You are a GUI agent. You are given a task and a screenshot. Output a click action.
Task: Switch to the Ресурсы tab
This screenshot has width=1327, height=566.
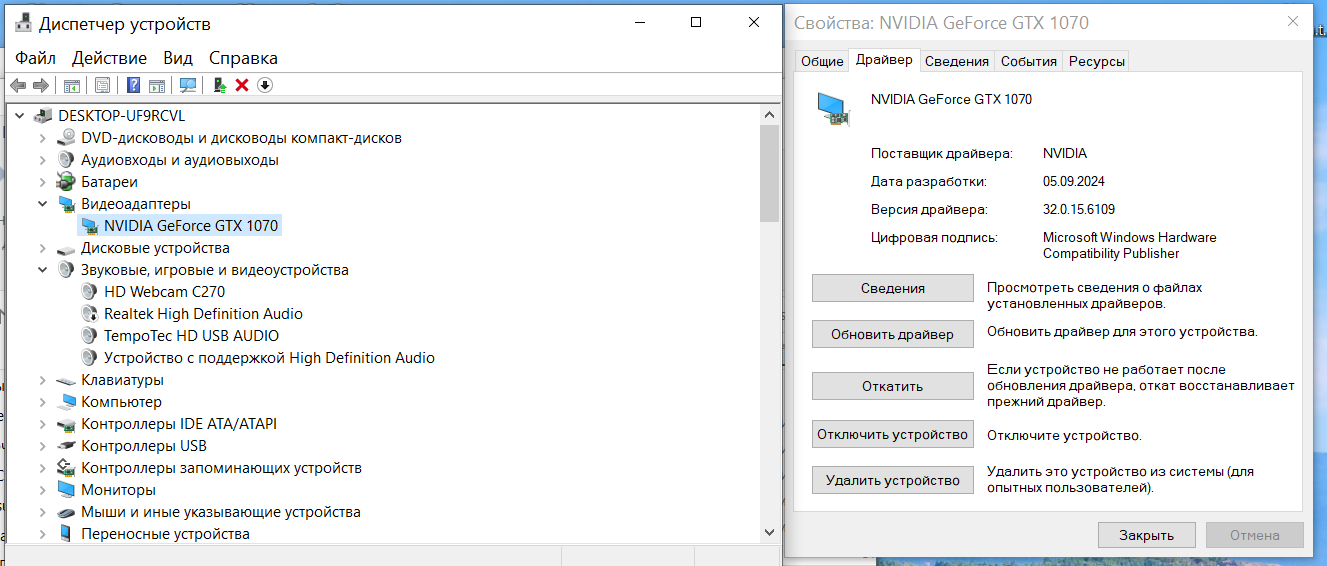1096,61
